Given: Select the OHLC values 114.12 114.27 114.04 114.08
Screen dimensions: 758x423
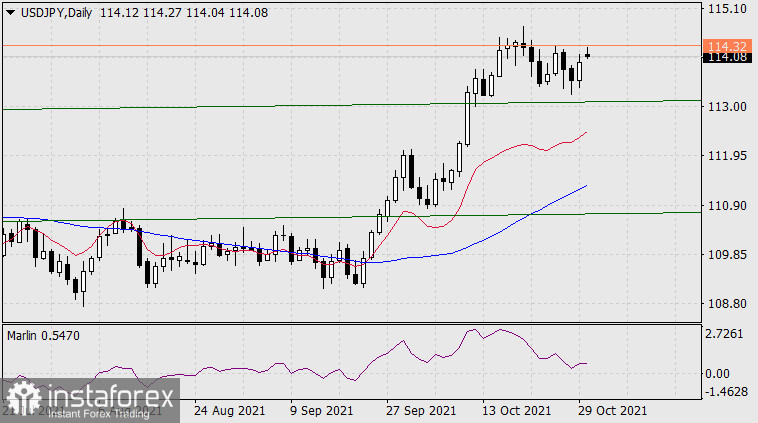Looking at the screenshot, I should 184,13.
